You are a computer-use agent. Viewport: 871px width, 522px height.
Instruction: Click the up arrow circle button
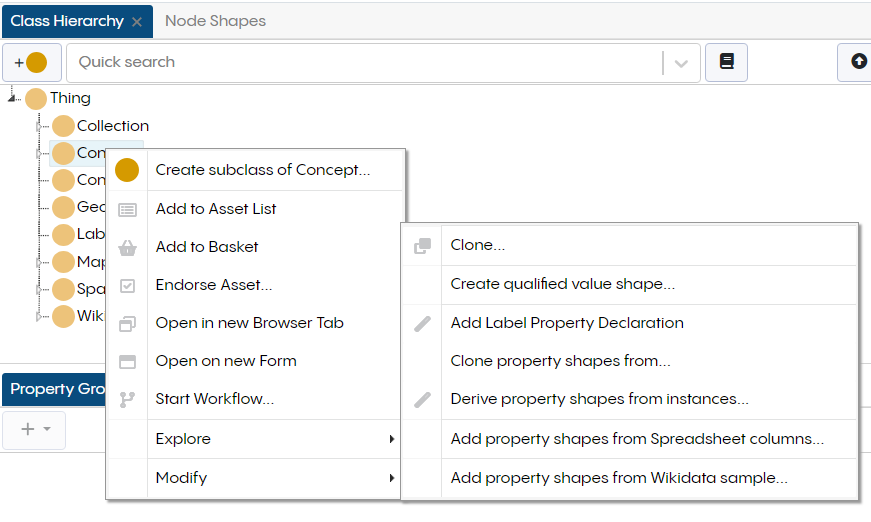[858, 61]
